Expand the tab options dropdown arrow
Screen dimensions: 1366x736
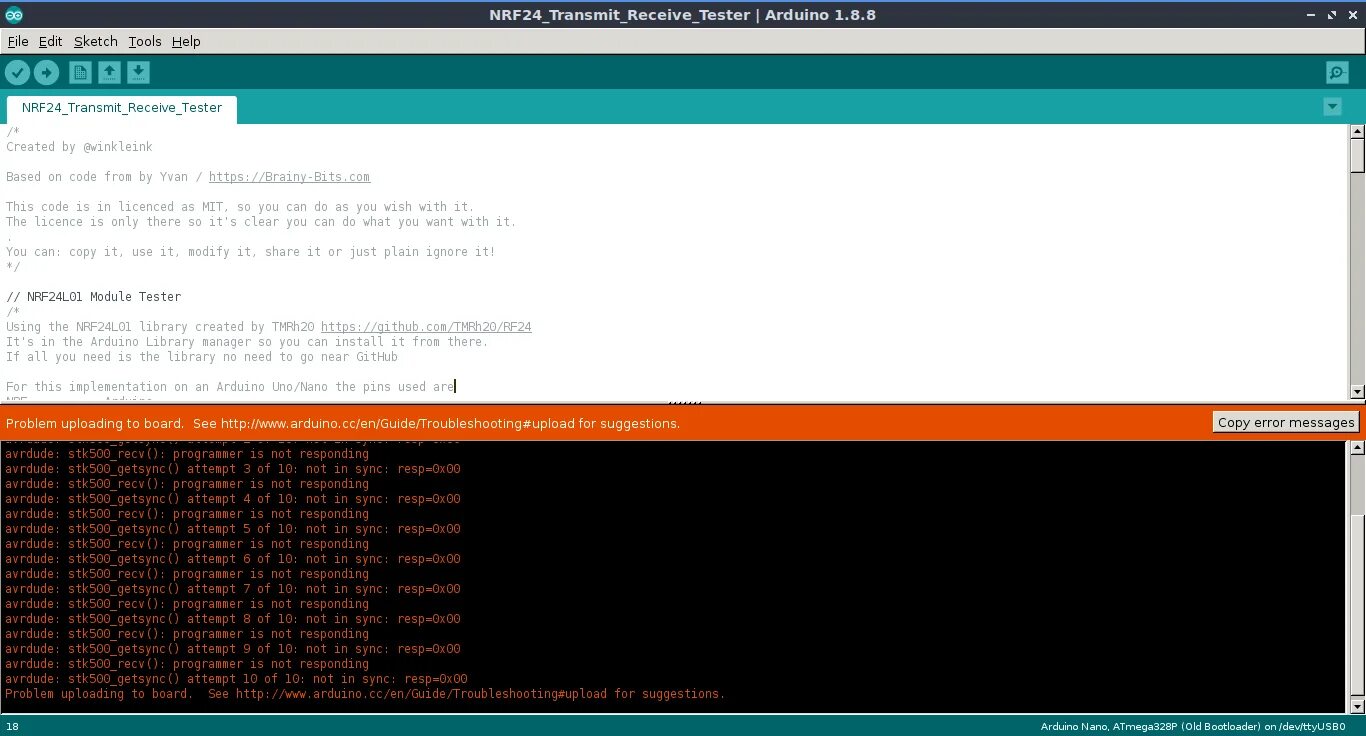click(x=1331, y=107)
